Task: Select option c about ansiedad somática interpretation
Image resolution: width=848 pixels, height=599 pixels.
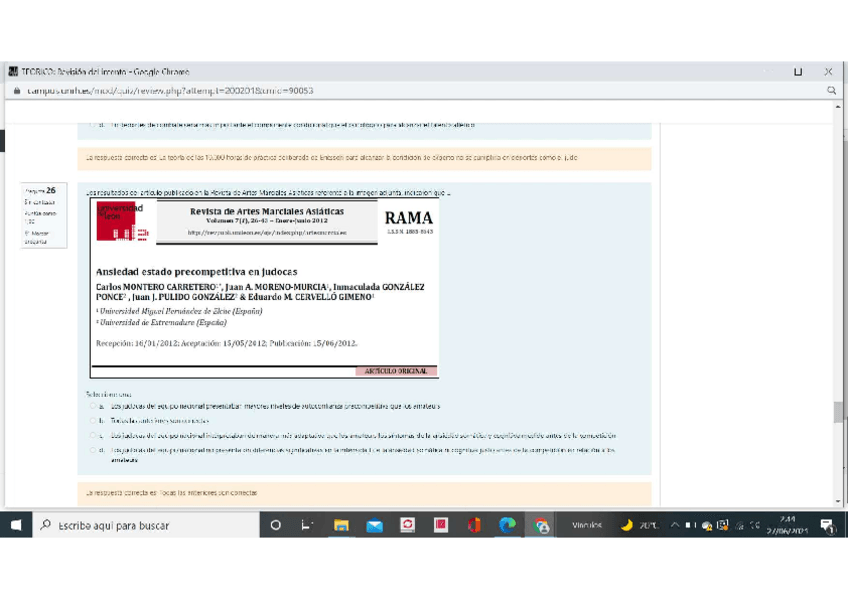Action: 92,435
